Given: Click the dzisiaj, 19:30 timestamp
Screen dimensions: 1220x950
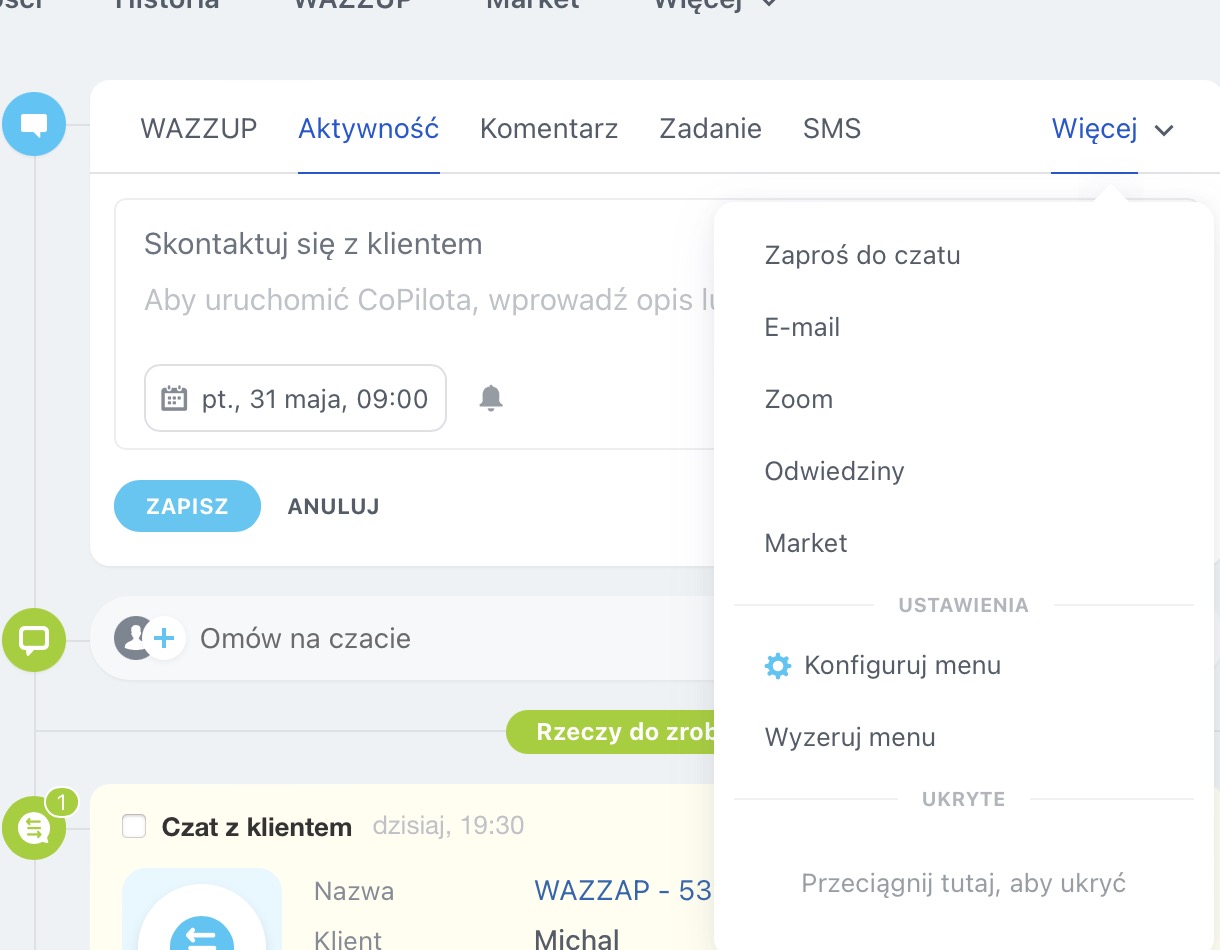Looking at the screenshot, I should [x=448, y=826].
